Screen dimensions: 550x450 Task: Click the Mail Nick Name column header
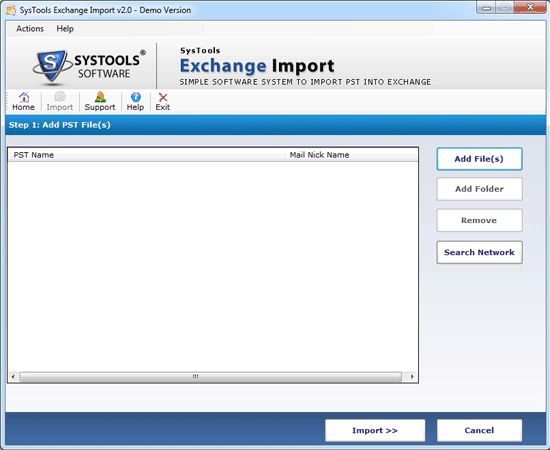coord(351,155)
